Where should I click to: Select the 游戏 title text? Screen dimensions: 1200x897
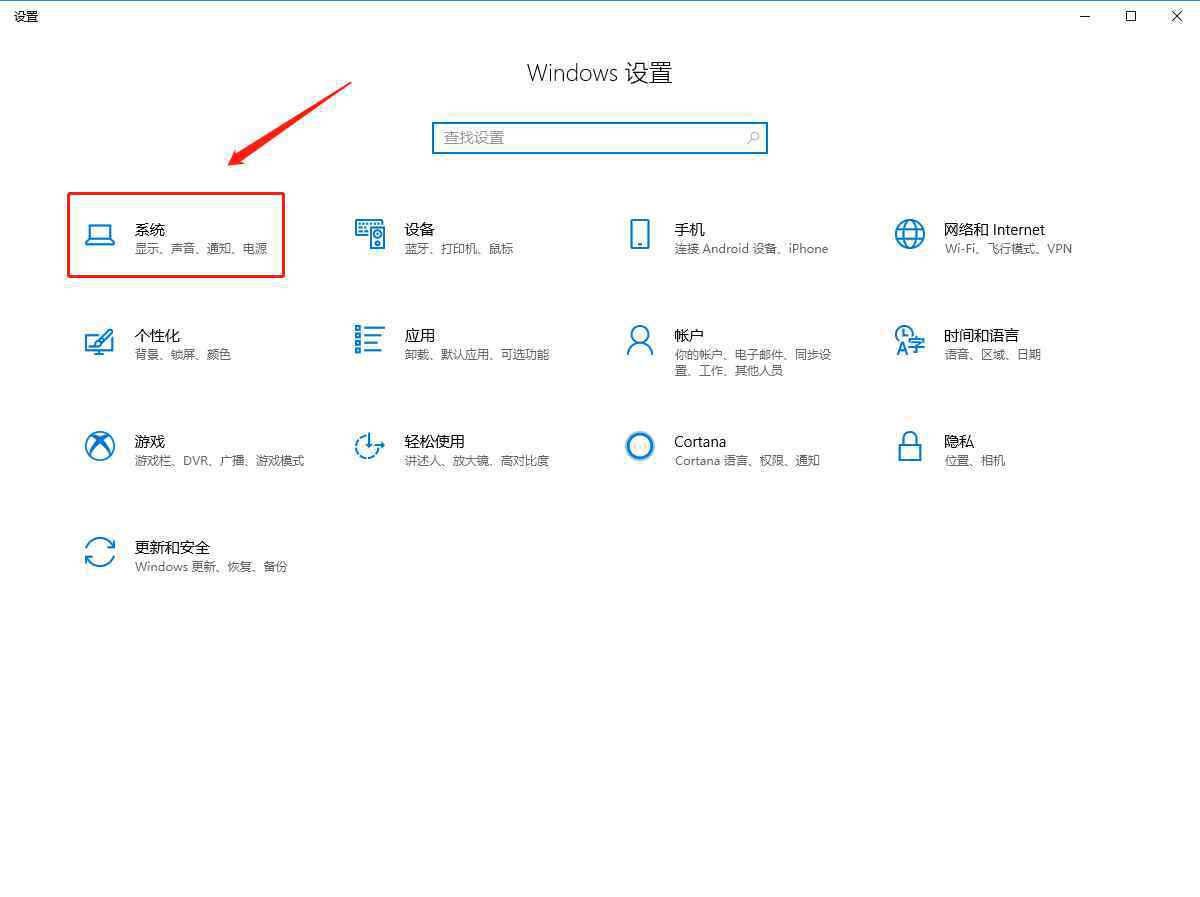(x=150, y=442)
